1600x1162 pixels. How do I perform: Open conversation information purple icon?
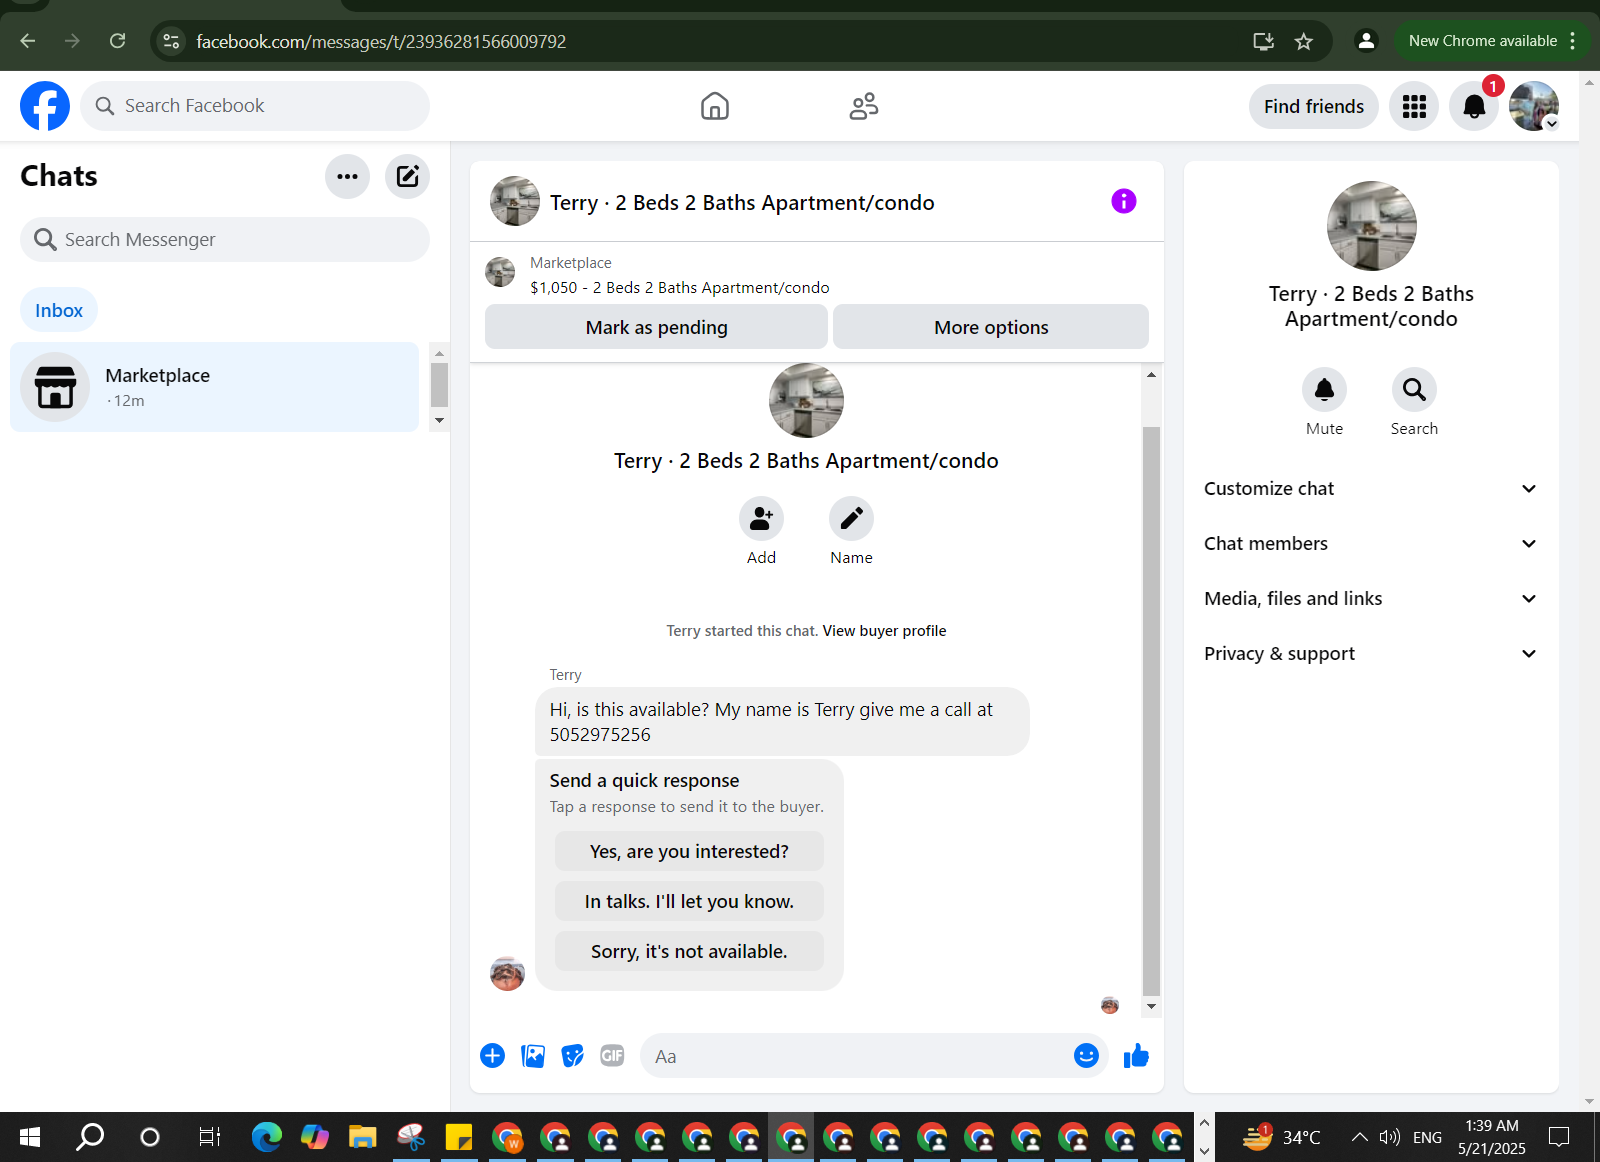coord(1123,201)
